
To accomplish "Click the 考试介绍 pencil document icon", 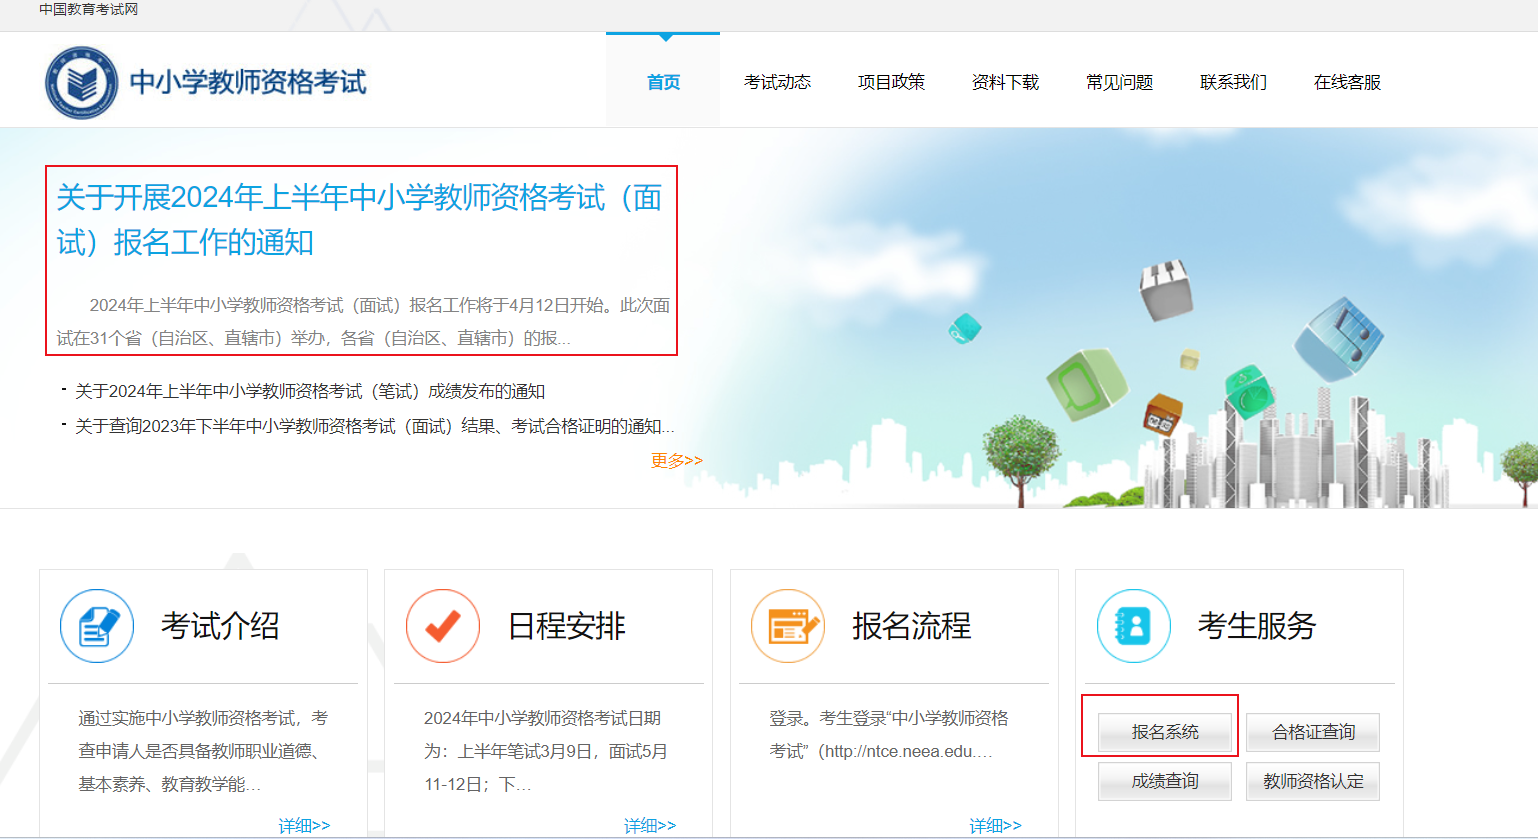I will point(97,626).
